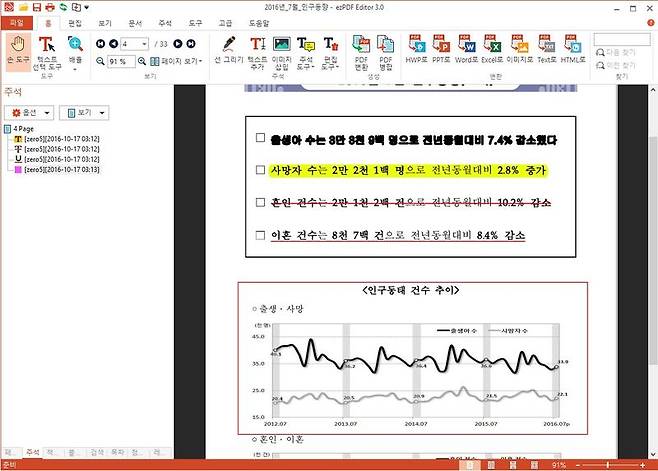Convert the PDF to PPT
Image resolution: width=658 pixels, height=471 pixels.
point(441,49)
